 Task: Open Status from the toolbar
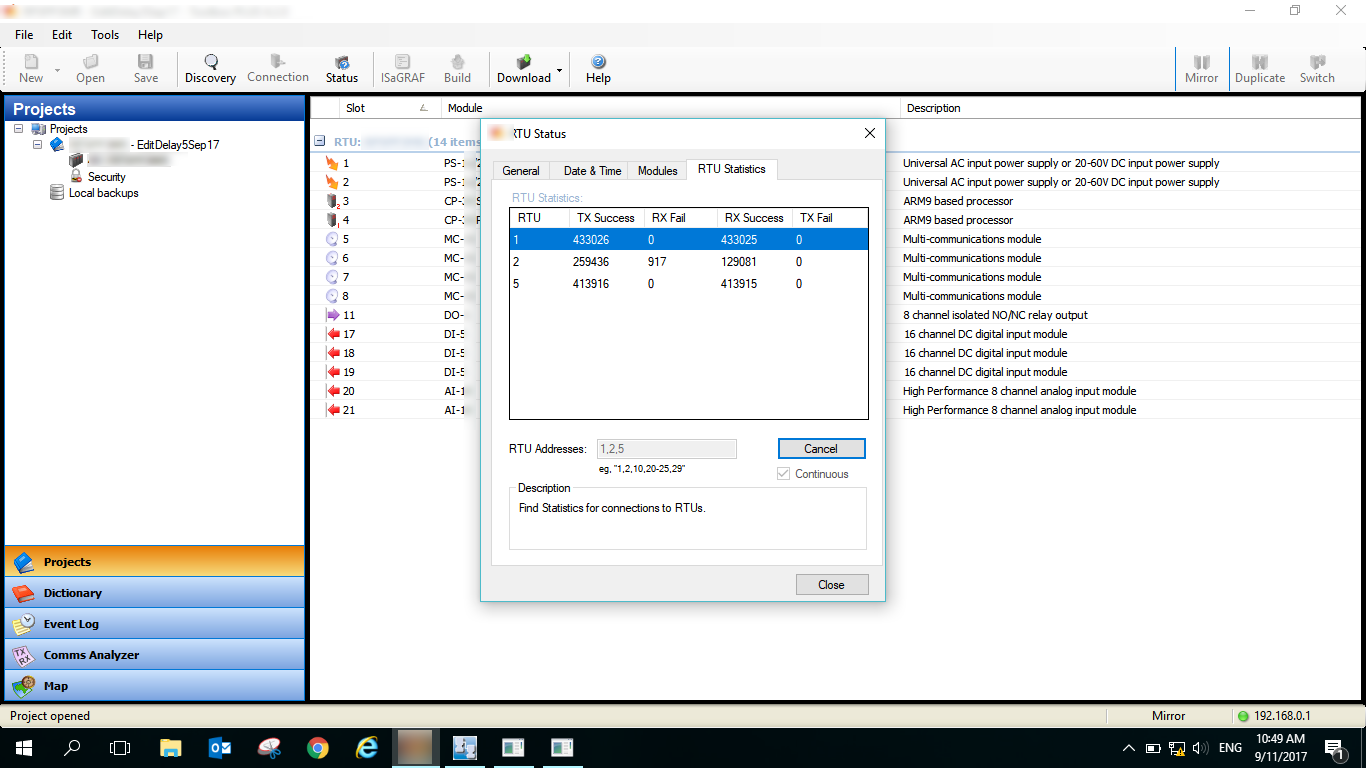click(x=342, y=69)
